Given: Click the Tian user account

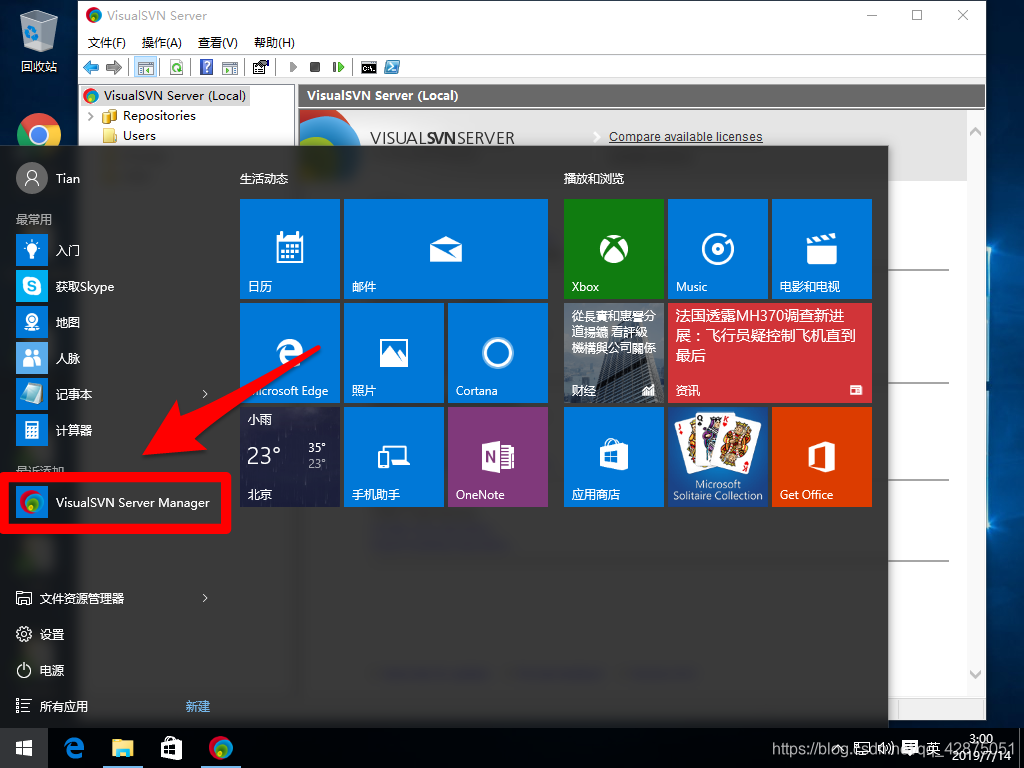Looking at the screenshot, I should tap(49, 178).
